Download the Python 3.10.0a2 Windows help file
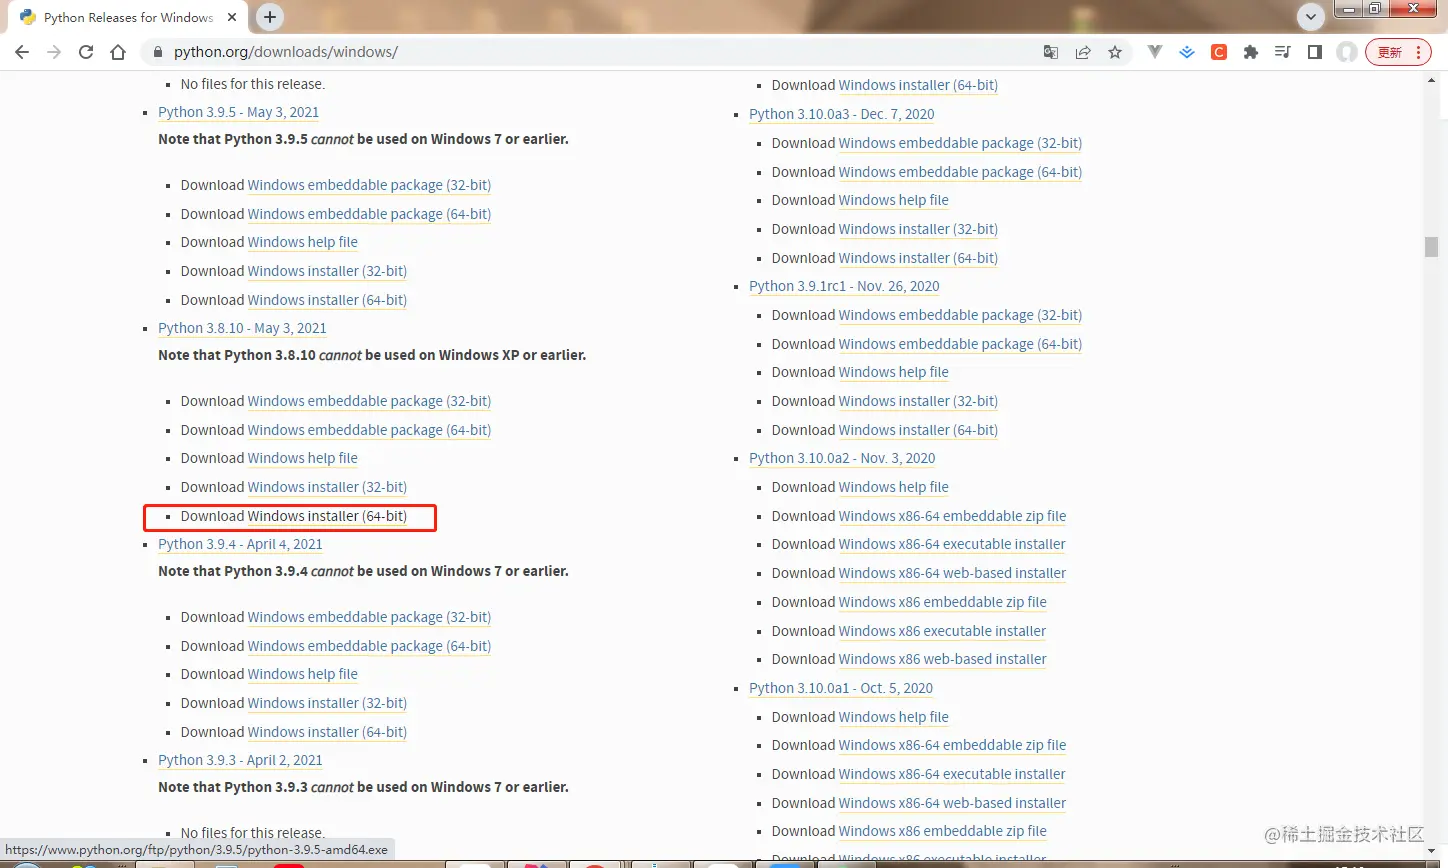The width and height of the screenshot is (1448, 868). coord(893,487)
